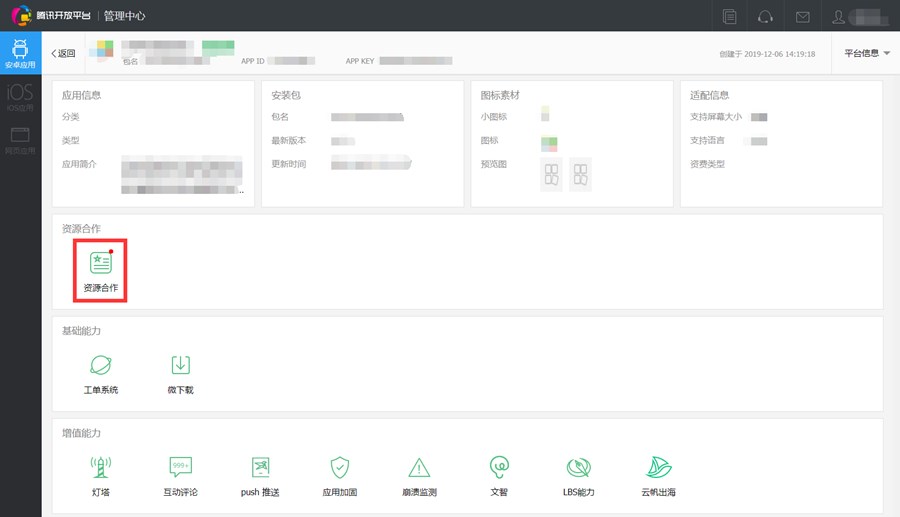Click the 支持屏幕大小 label
Screen dimensions: 900x517
point(716,117)
